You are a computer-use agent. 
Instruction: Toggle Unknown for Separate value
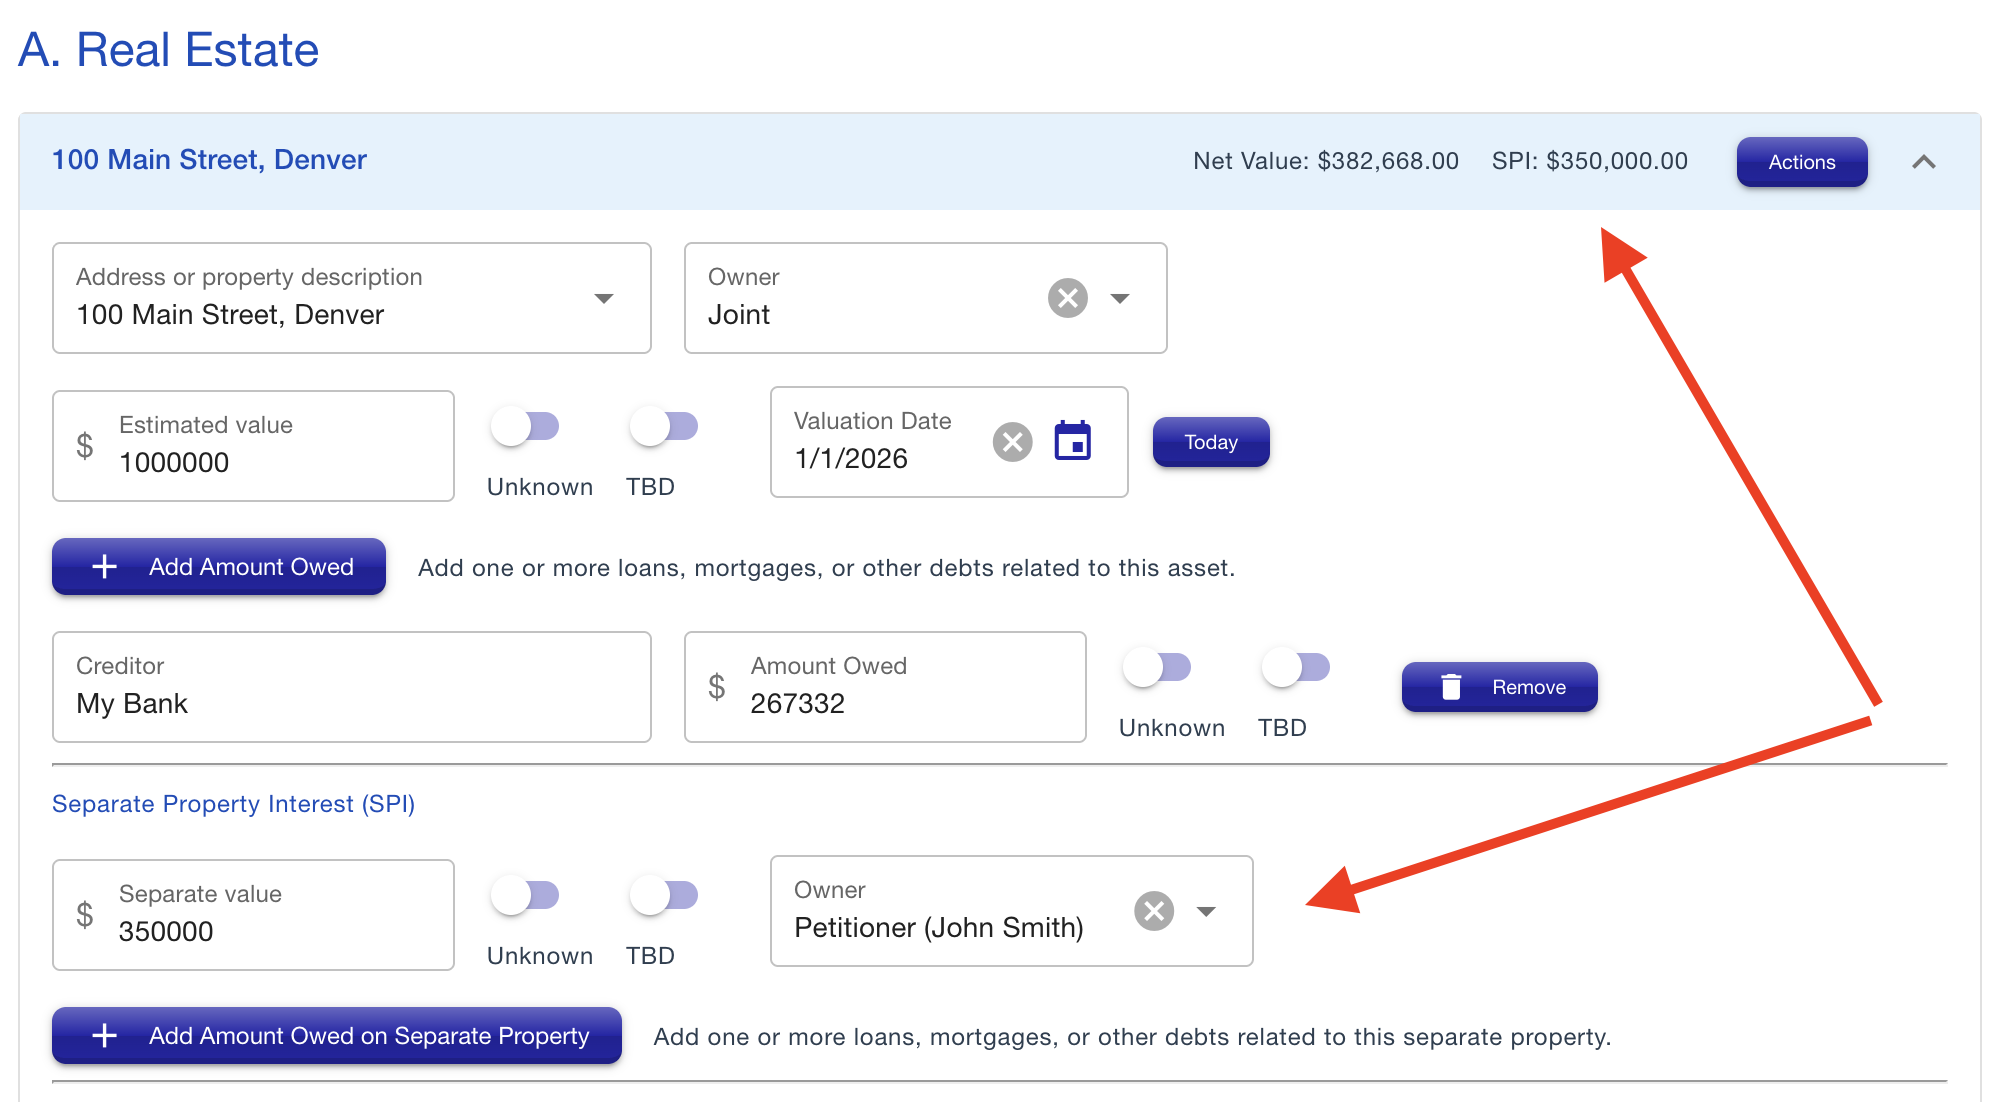(x=525, y=896)
